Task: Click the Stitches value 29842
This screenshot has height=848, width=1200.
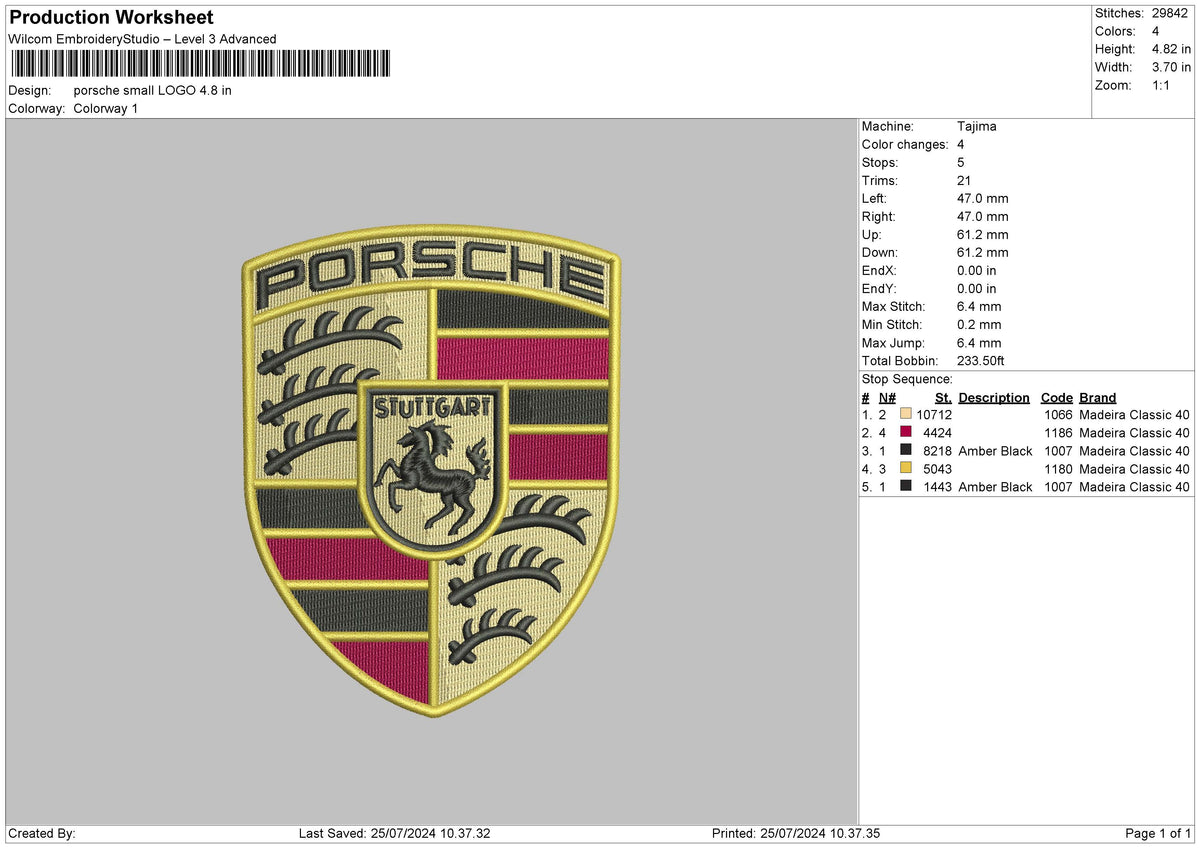Action: [1172, 13]
